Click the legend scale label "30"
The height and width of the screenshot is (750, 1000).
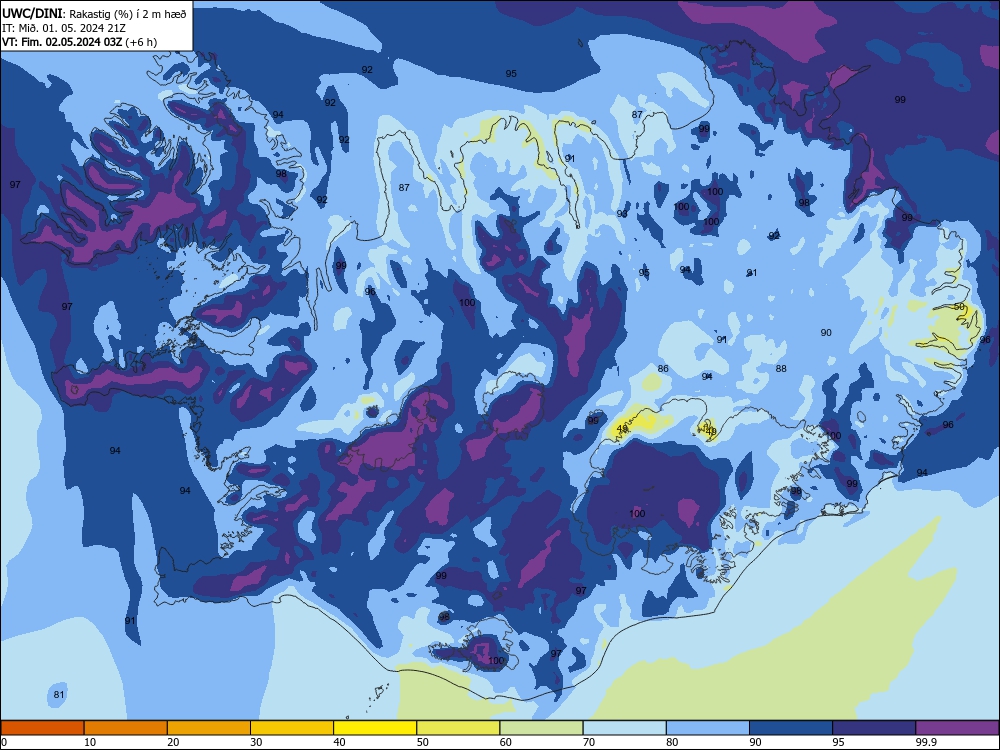point(256,742)
